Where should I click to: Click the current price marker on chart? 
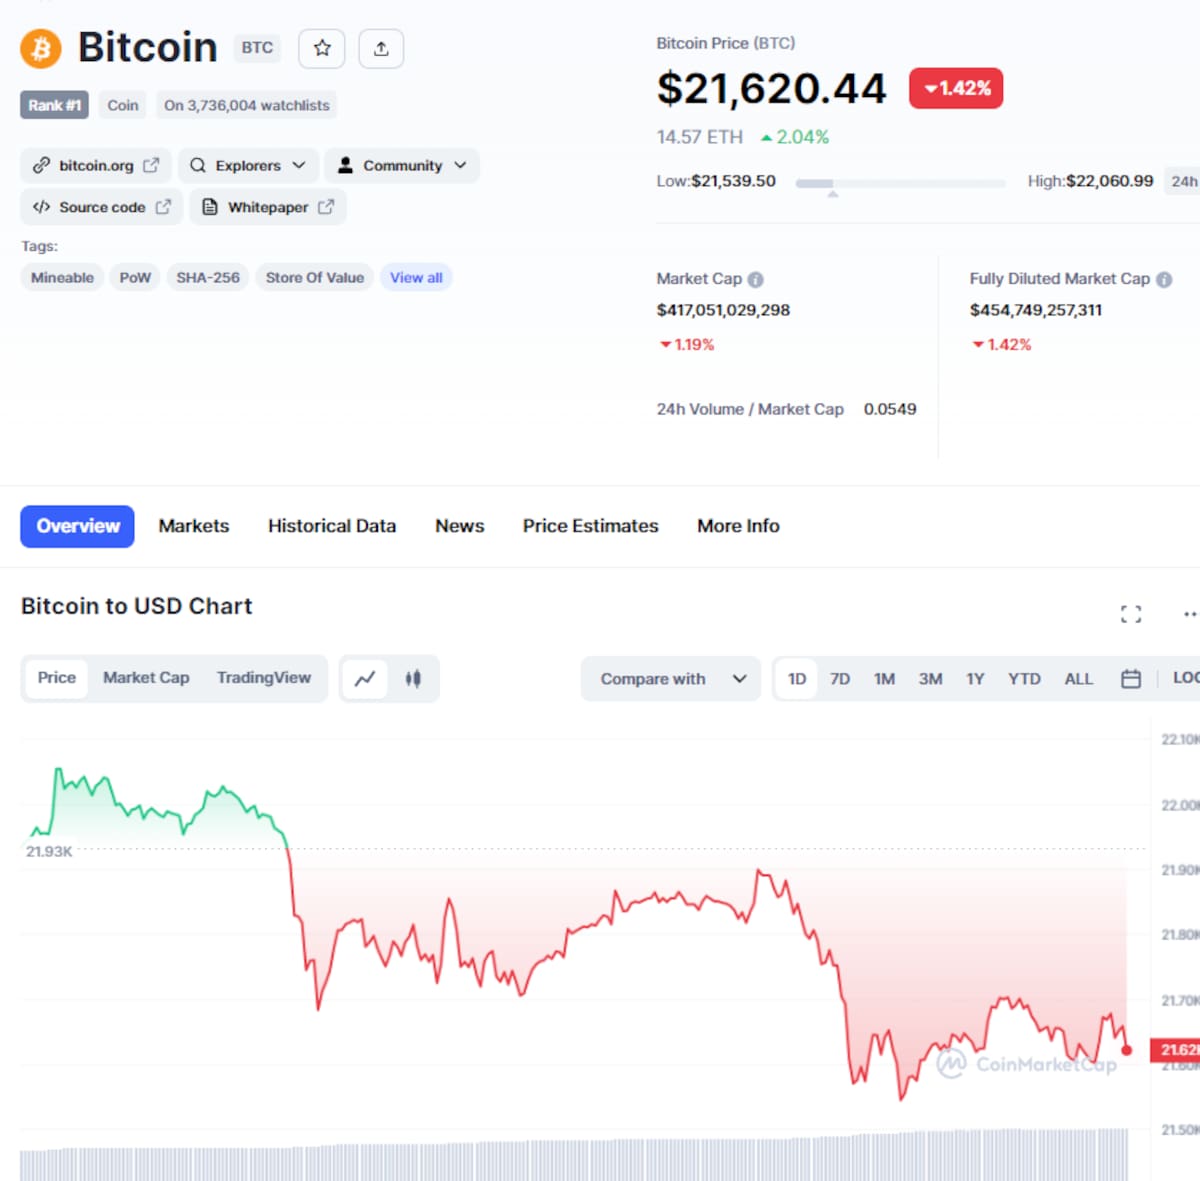(x=1127, y=1050)
